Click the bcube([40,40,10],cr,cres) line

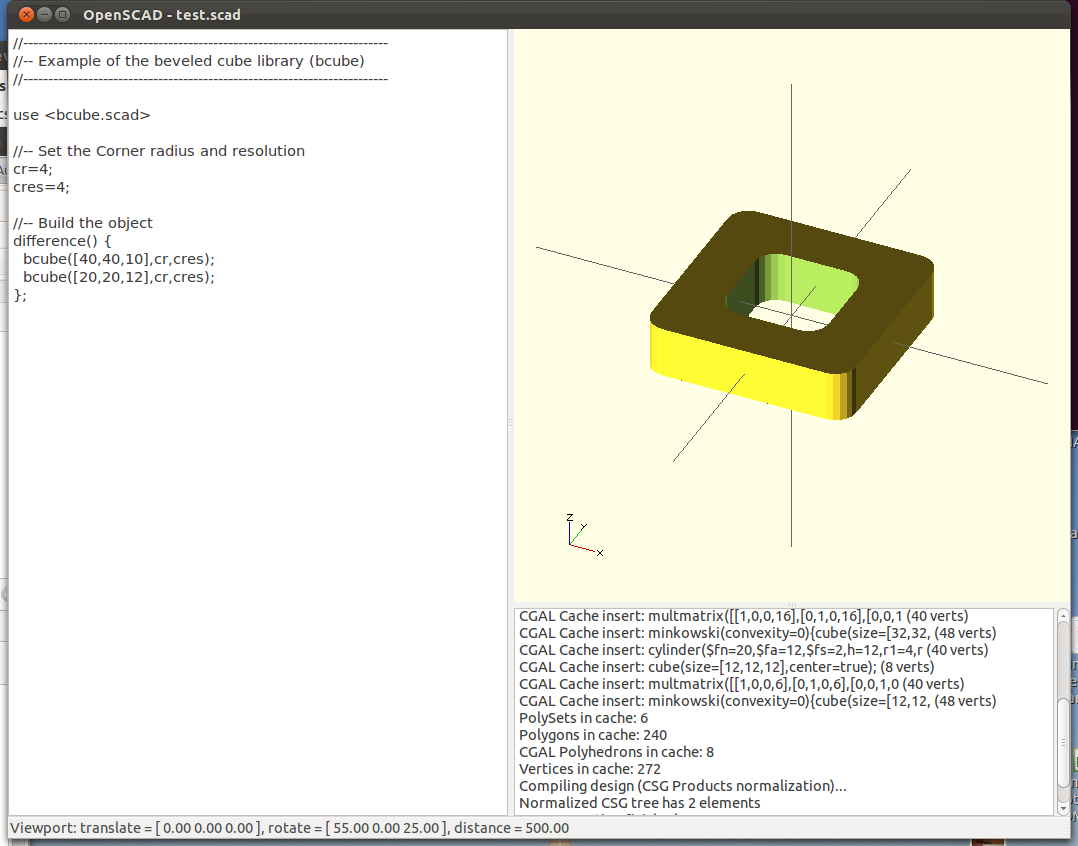click(x=119, y=259)
